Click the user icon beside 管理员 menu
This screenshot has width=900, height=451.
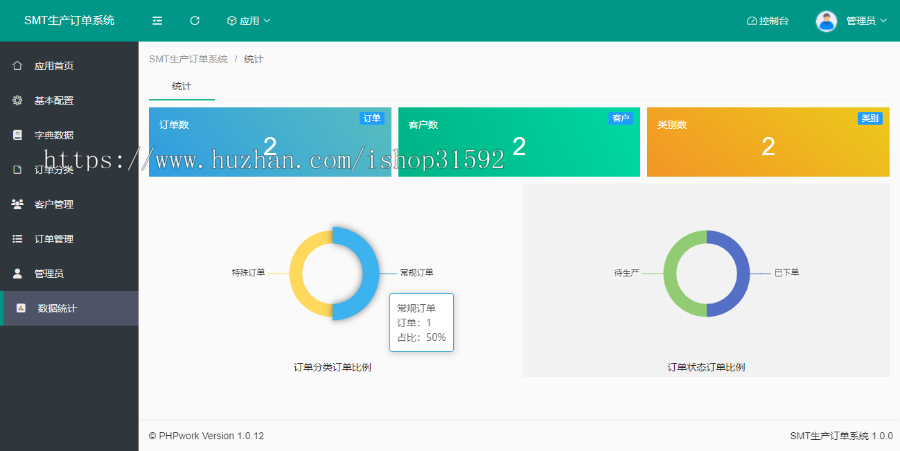tap(17, 273)
